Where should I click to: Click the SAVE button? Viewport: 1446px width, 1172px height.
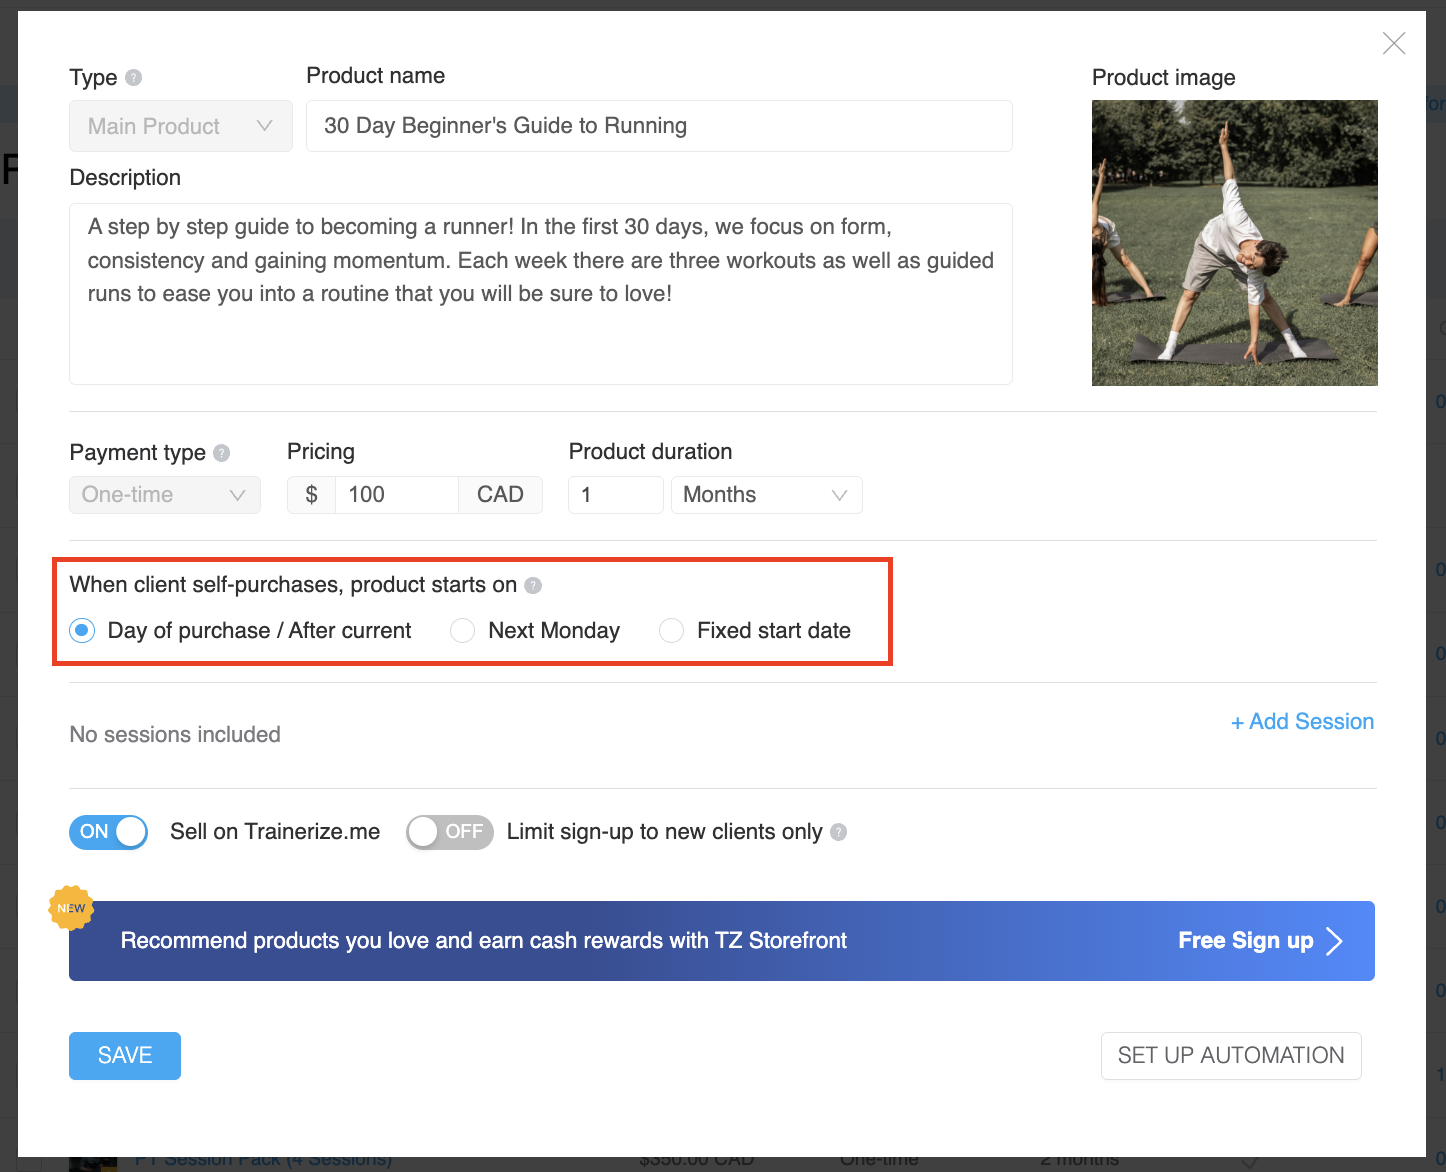tap(125, 1056)
